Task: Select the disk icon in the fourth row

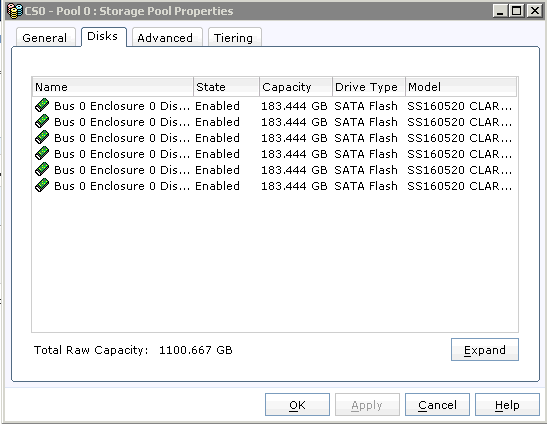Action: tap(42, 153)
